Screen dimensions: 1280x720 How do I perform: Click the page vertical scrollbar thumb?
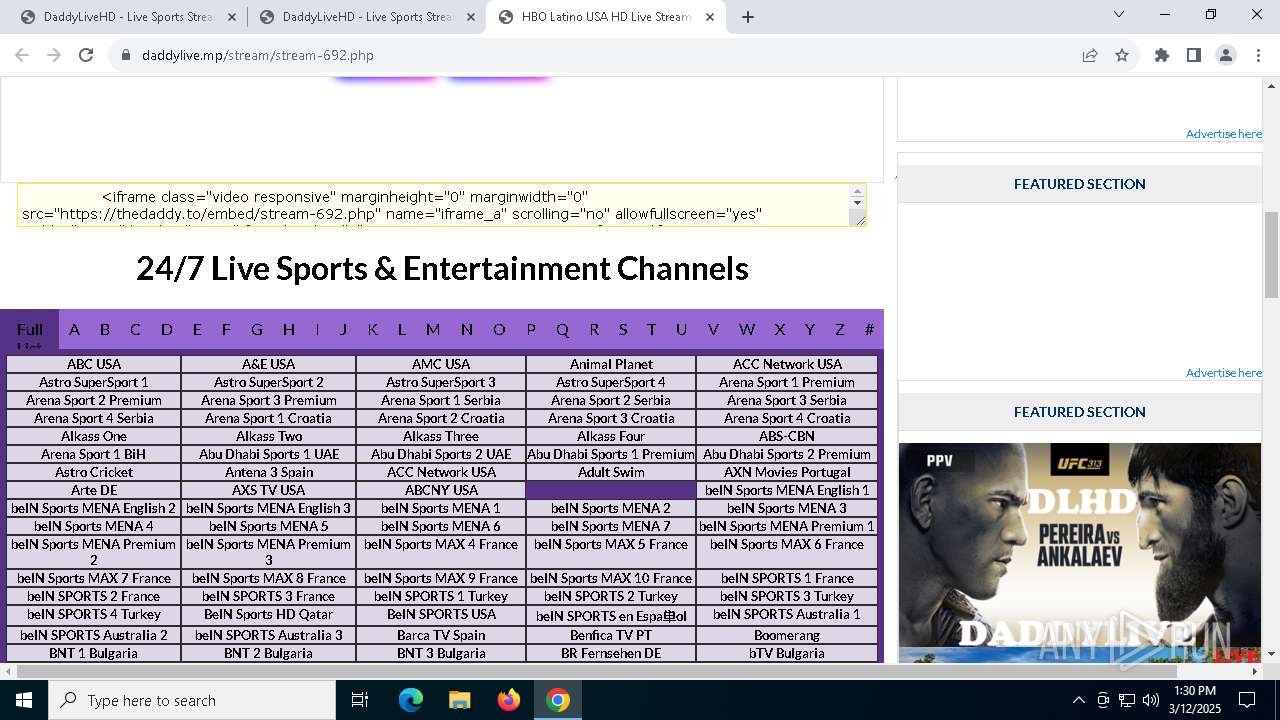coord(1271,255)
